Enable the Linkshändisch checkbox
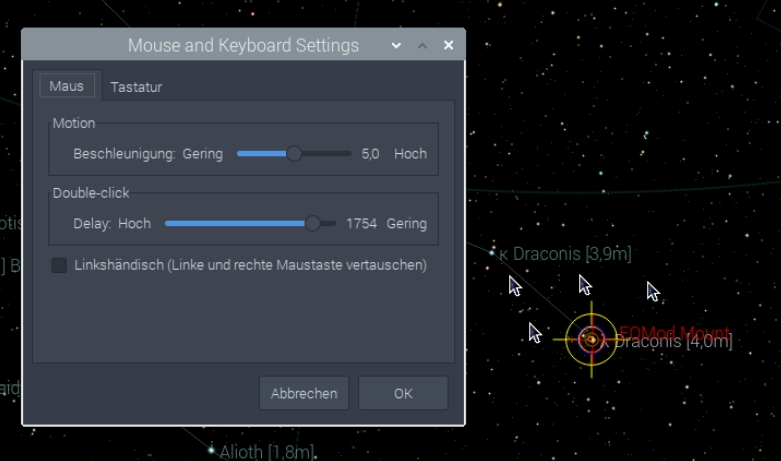The image size is (781, 461). (59, 265)
